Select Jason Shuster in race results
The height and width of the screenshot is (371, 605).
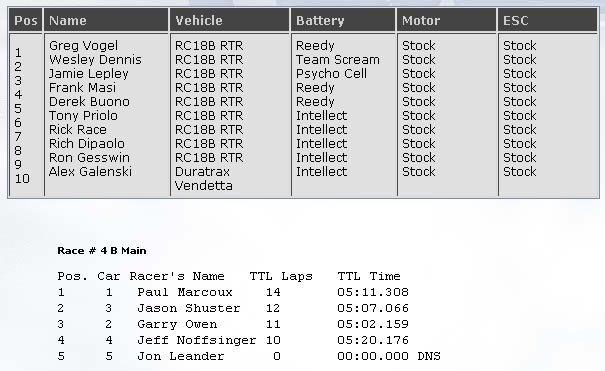(x=189, y=308)
